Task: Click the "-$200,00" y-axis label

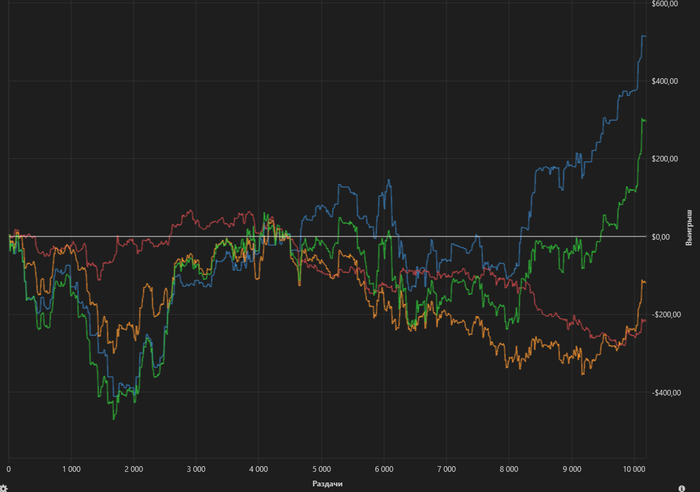Action: point(666,315)
